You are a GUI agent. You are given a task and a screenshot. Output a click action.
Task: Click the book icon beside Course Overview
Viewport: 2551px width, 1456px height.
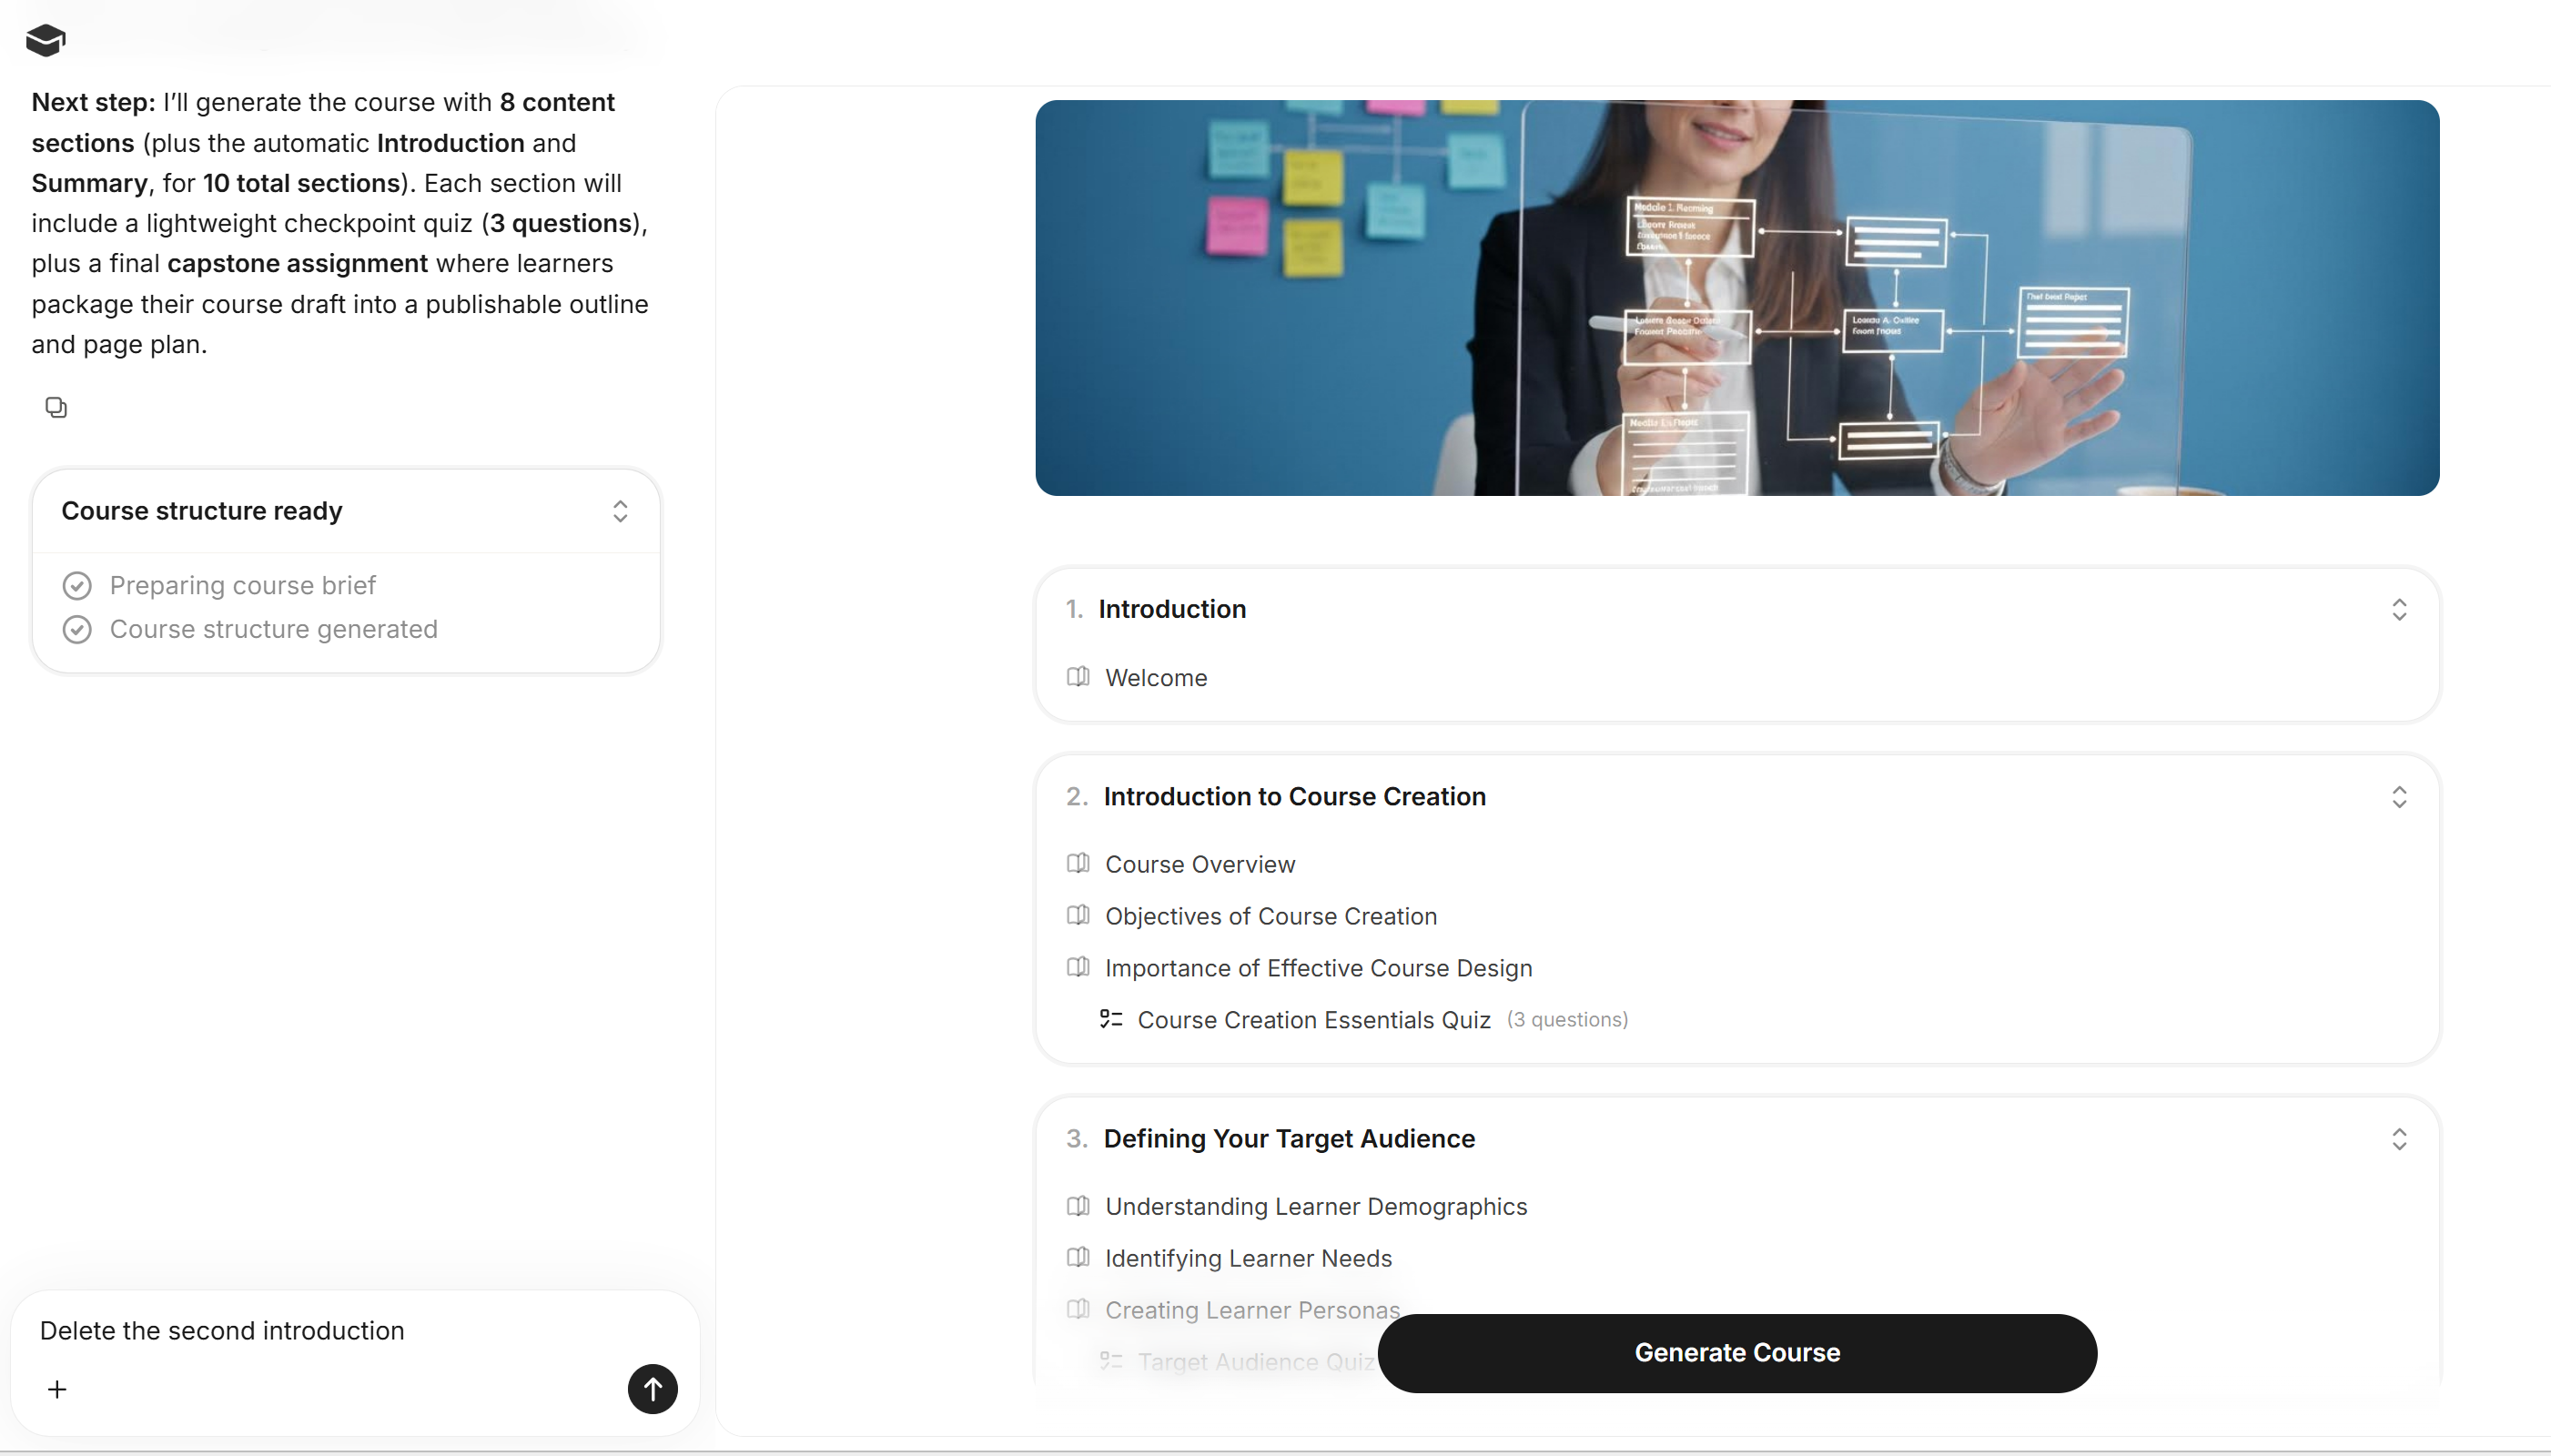1078,863
